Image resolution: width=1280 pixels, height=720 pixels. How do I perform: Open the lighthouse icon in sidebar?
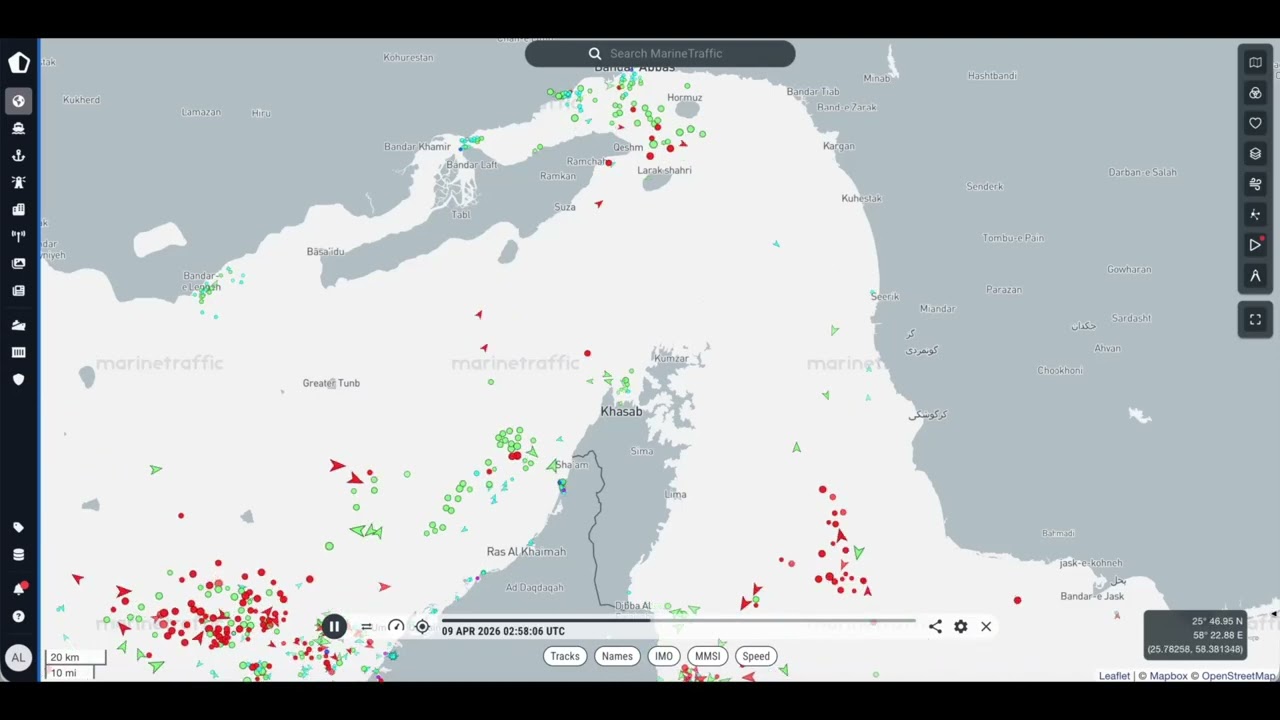click(18, 182)
